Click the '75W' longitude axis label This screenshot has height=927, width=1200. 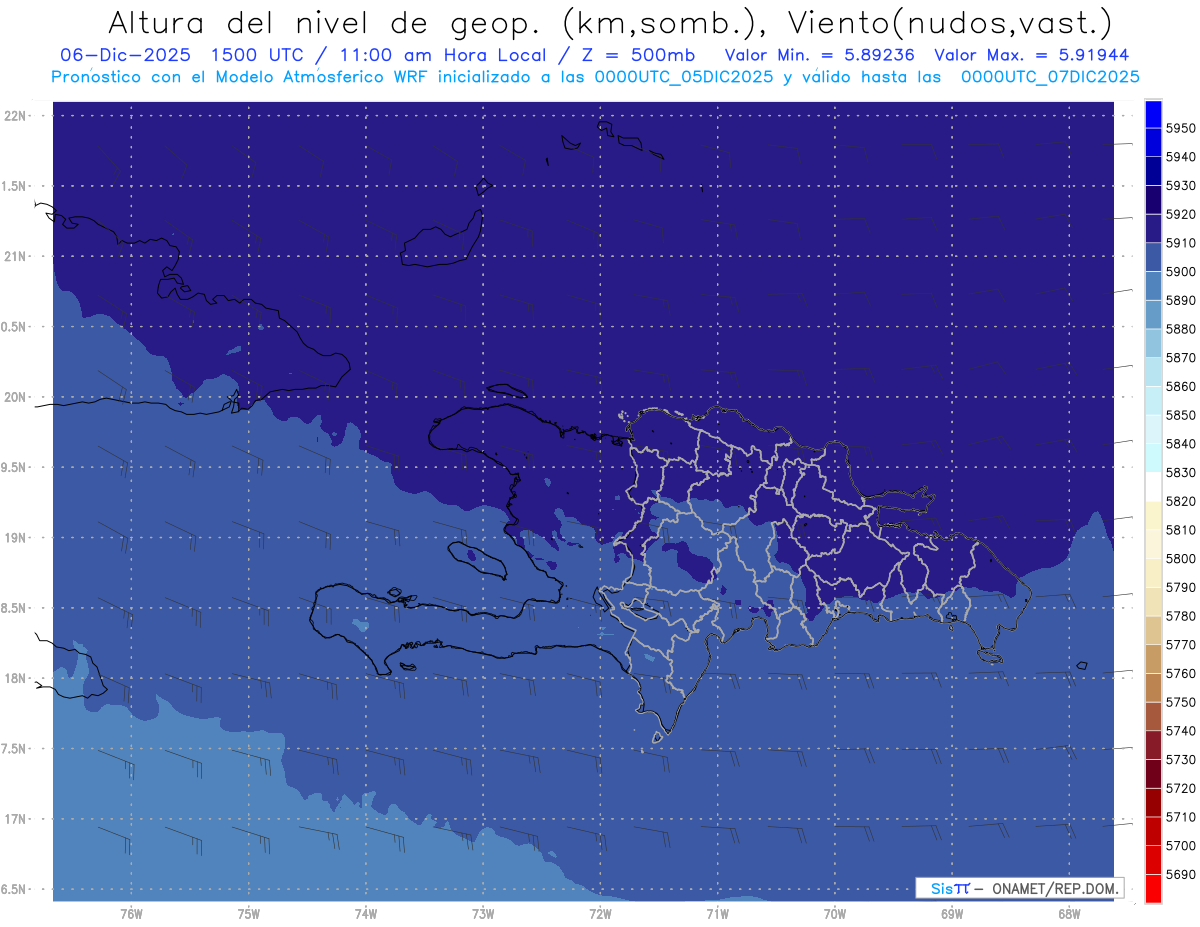(249, 914)
